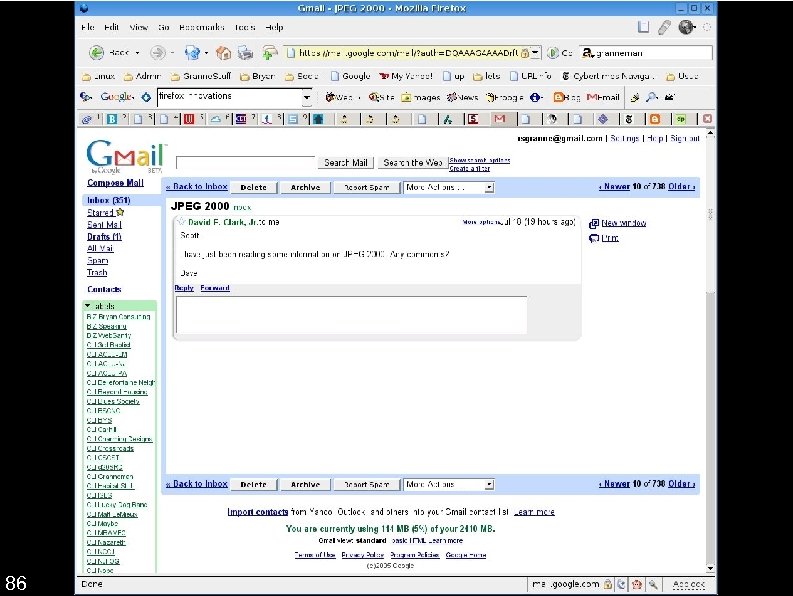Screen dimensions: 793x596
Task: Click the Amazon search engine icon
Action: click(x=587, y=53)
